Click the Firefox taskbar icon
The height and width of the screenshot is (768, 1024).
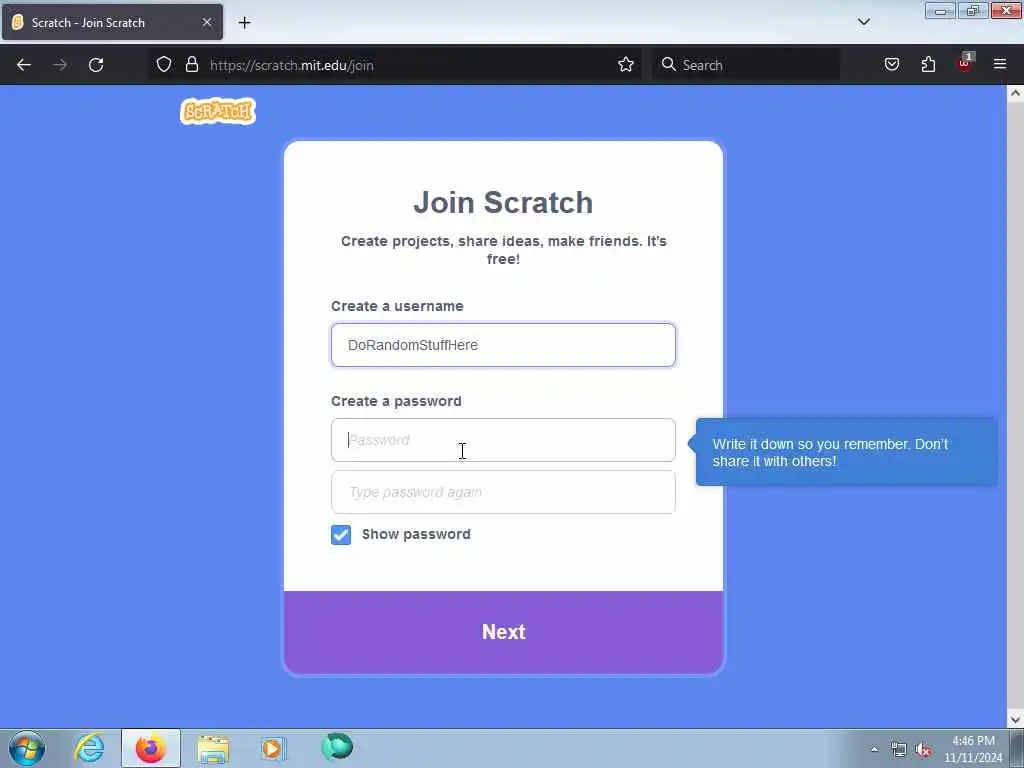151,748
